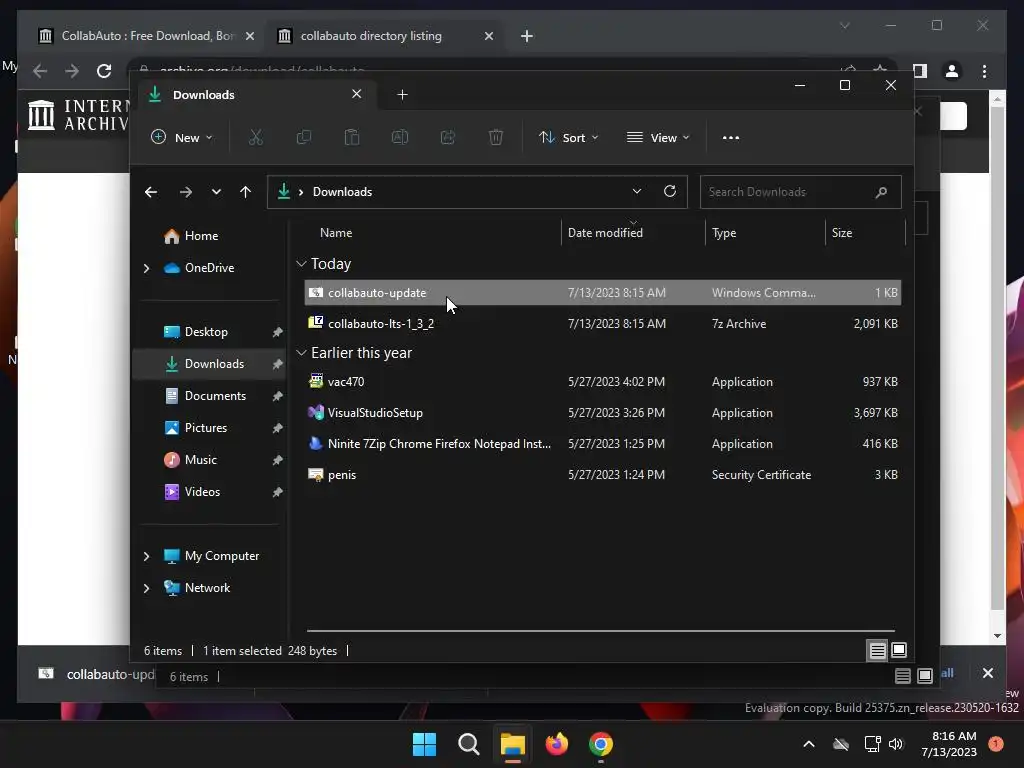Expand OneDrive in navigation pane
Screen dimensions: 1024x768
click(146, 268)
